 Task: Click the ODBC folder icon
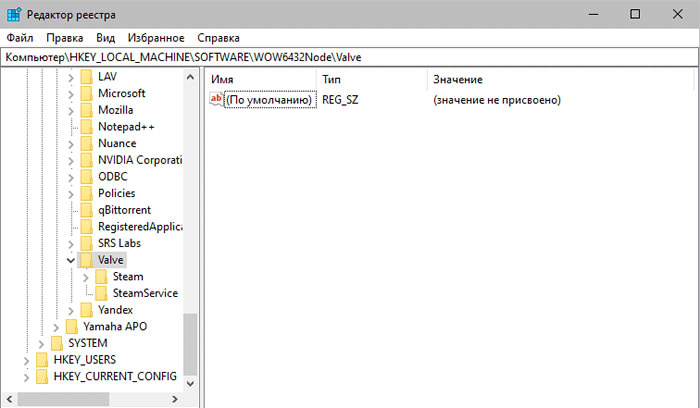pos(87,177)
